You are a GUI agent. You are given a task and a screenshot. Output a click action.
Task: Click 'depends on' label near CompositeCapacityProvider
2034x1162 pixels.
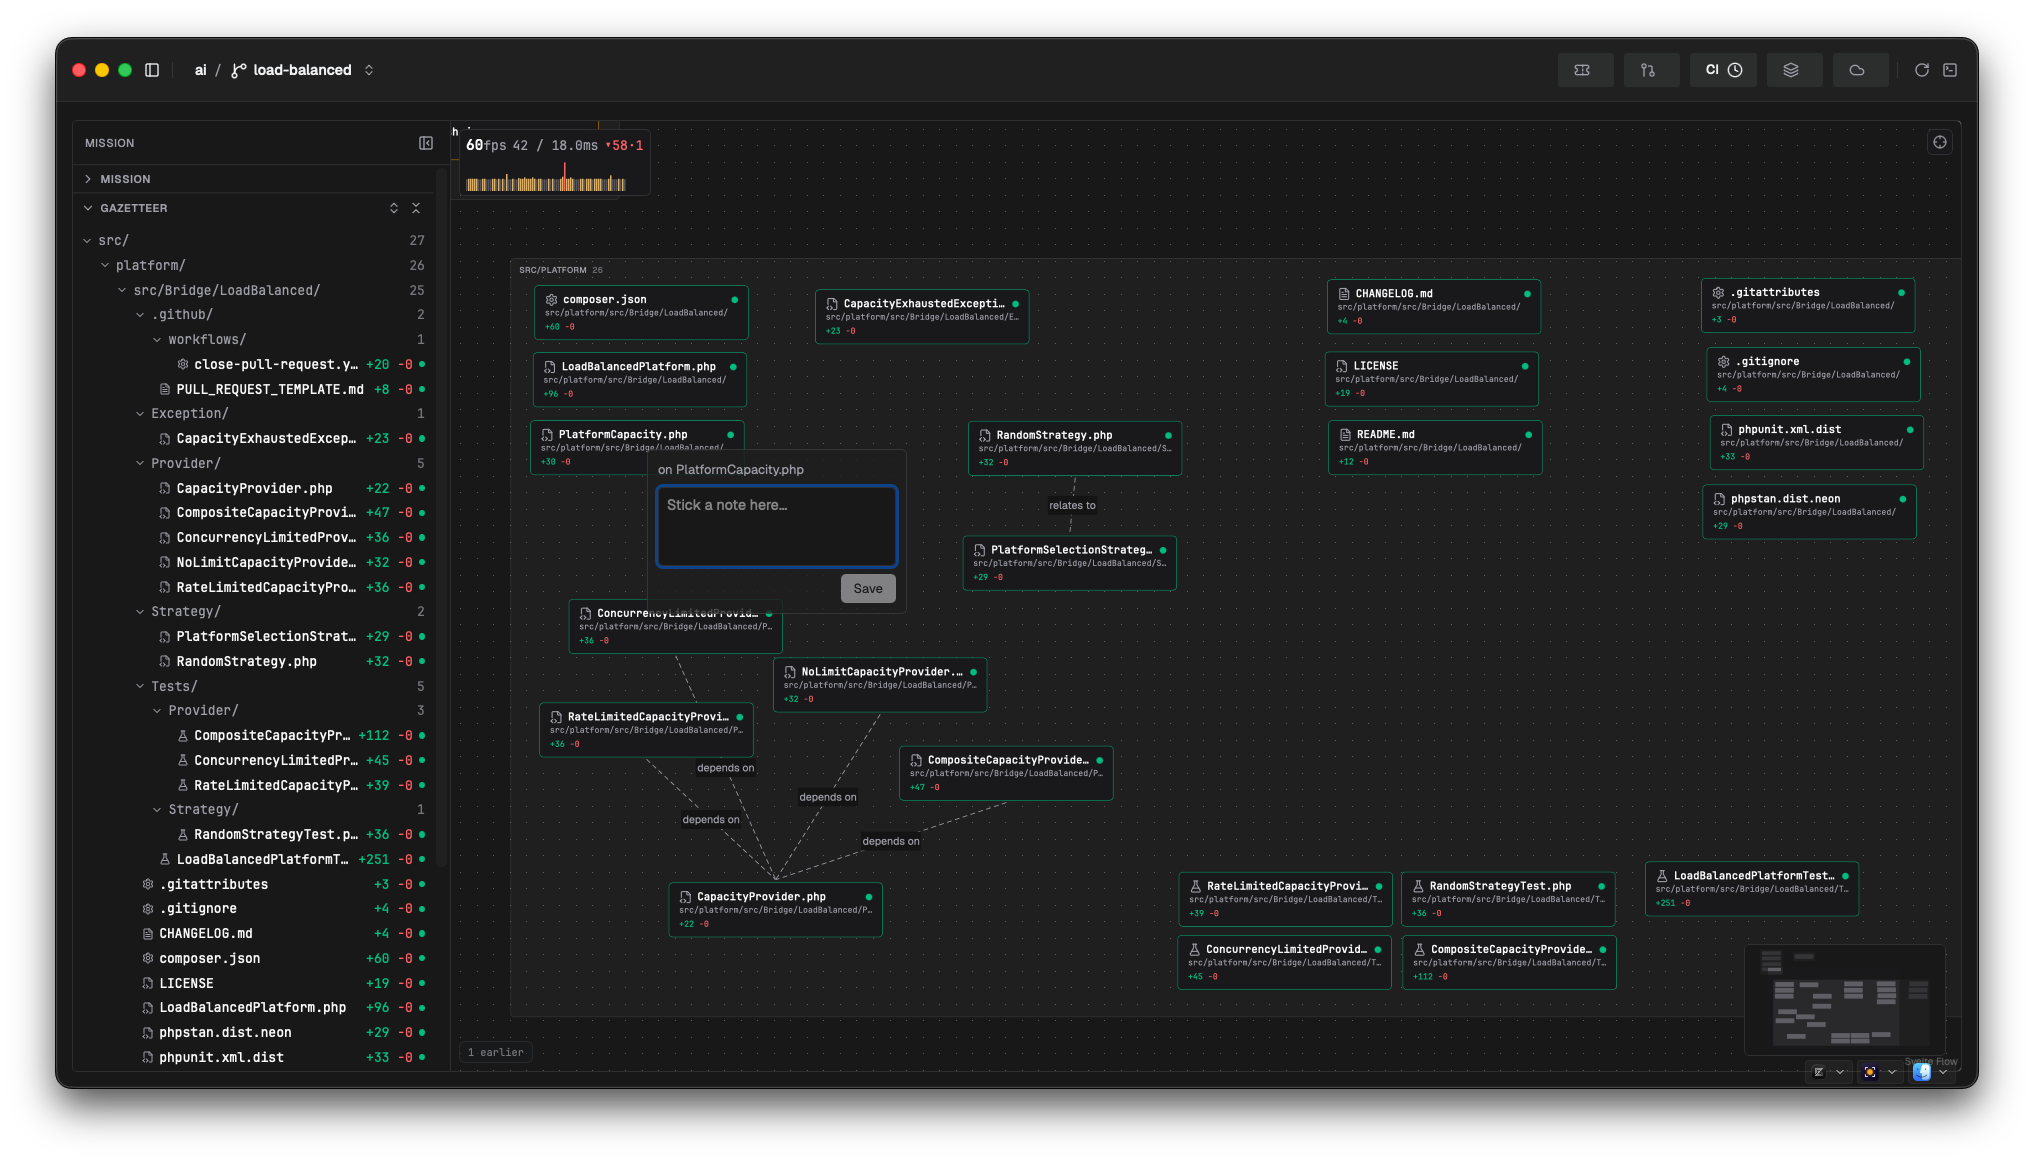(x=890, y=841)
